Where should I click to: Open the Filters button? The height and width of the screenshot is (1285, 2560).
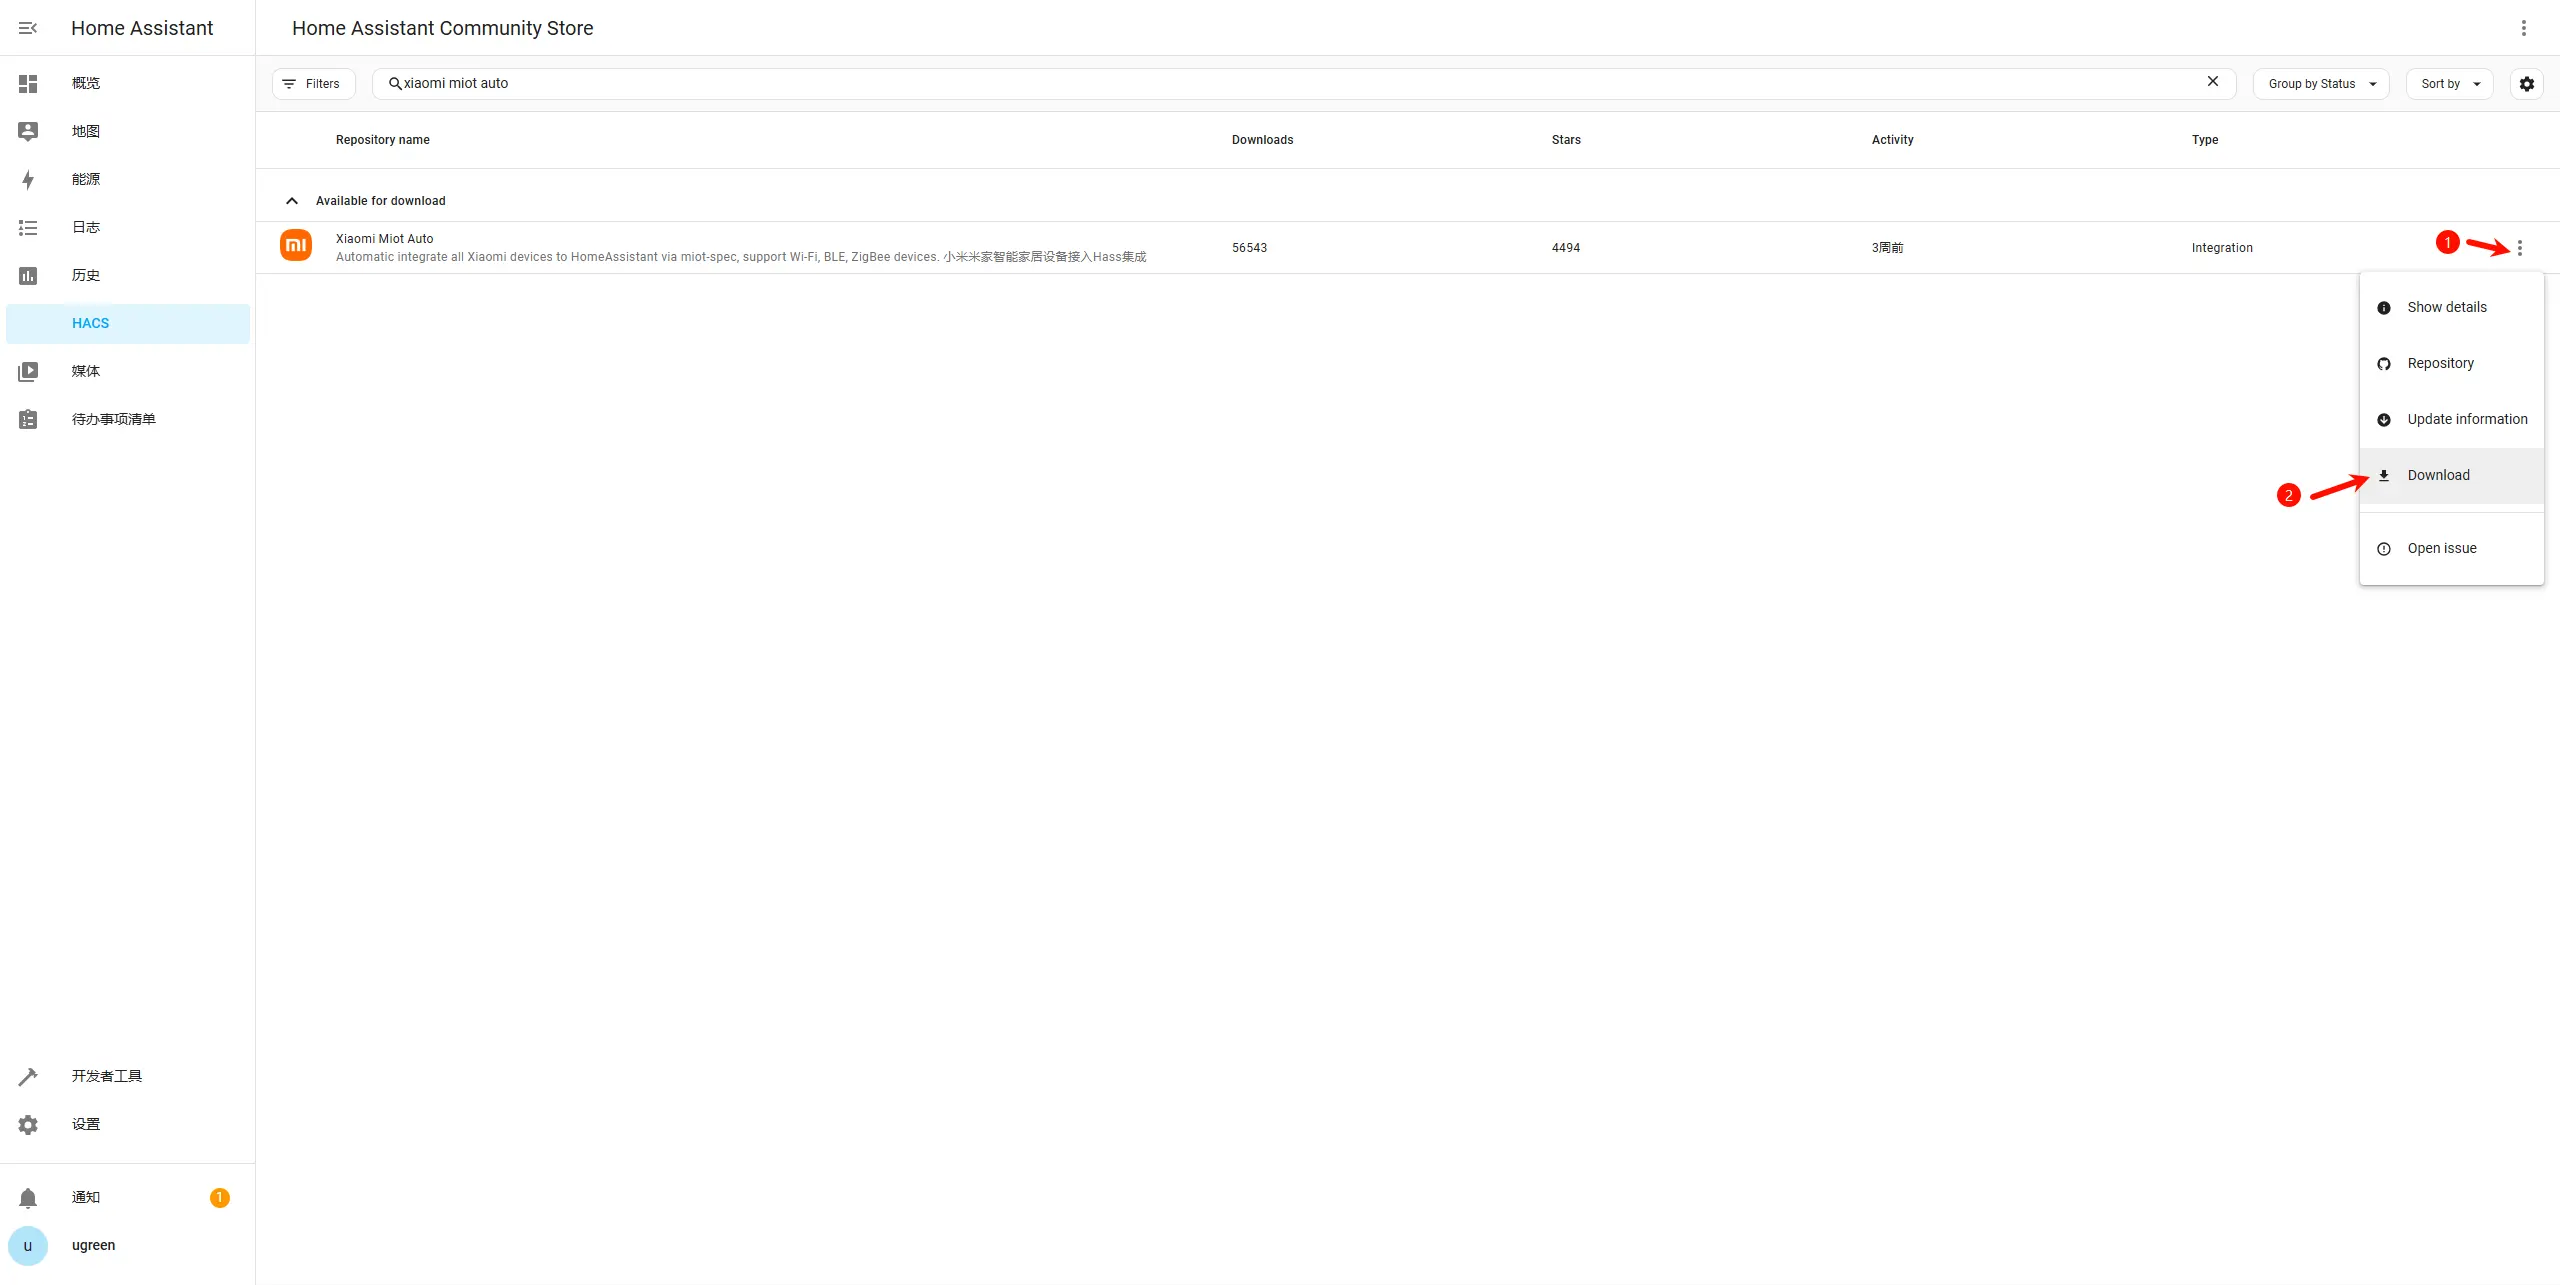(313, 84)
